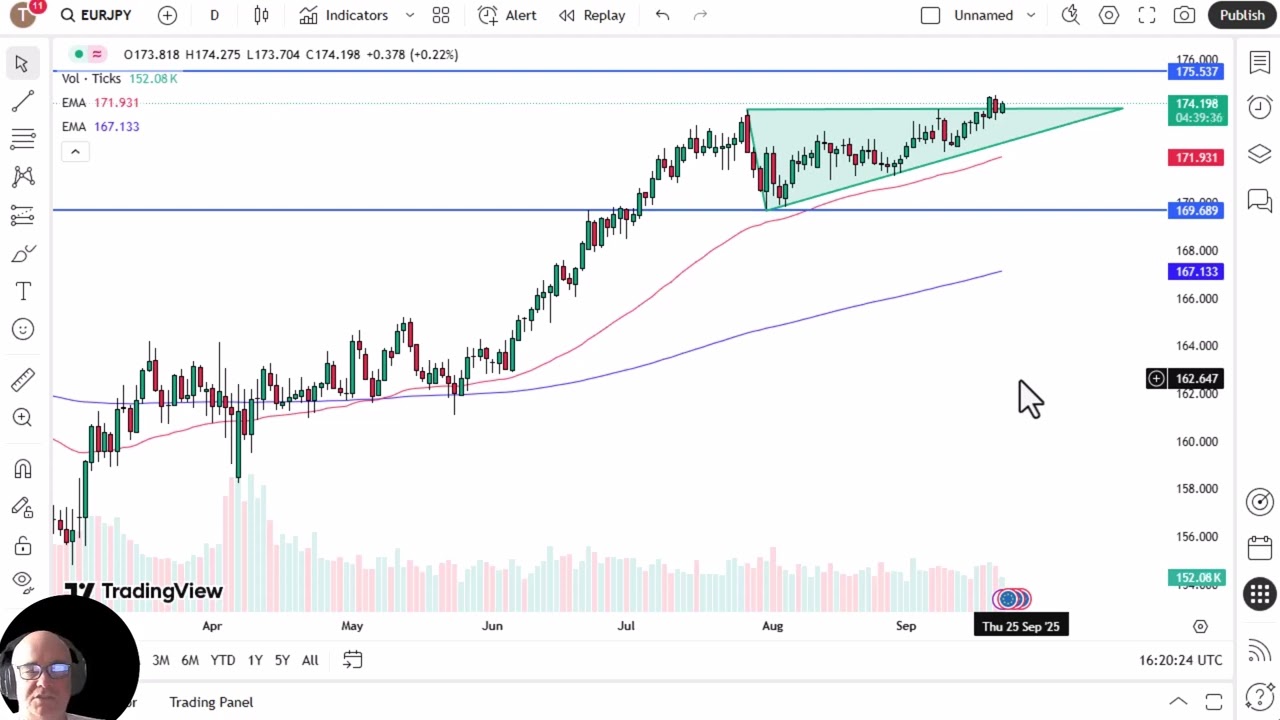Open the emoji icons tool
Viewport: 1280px width, 720px height.
(x=22, y=329)
